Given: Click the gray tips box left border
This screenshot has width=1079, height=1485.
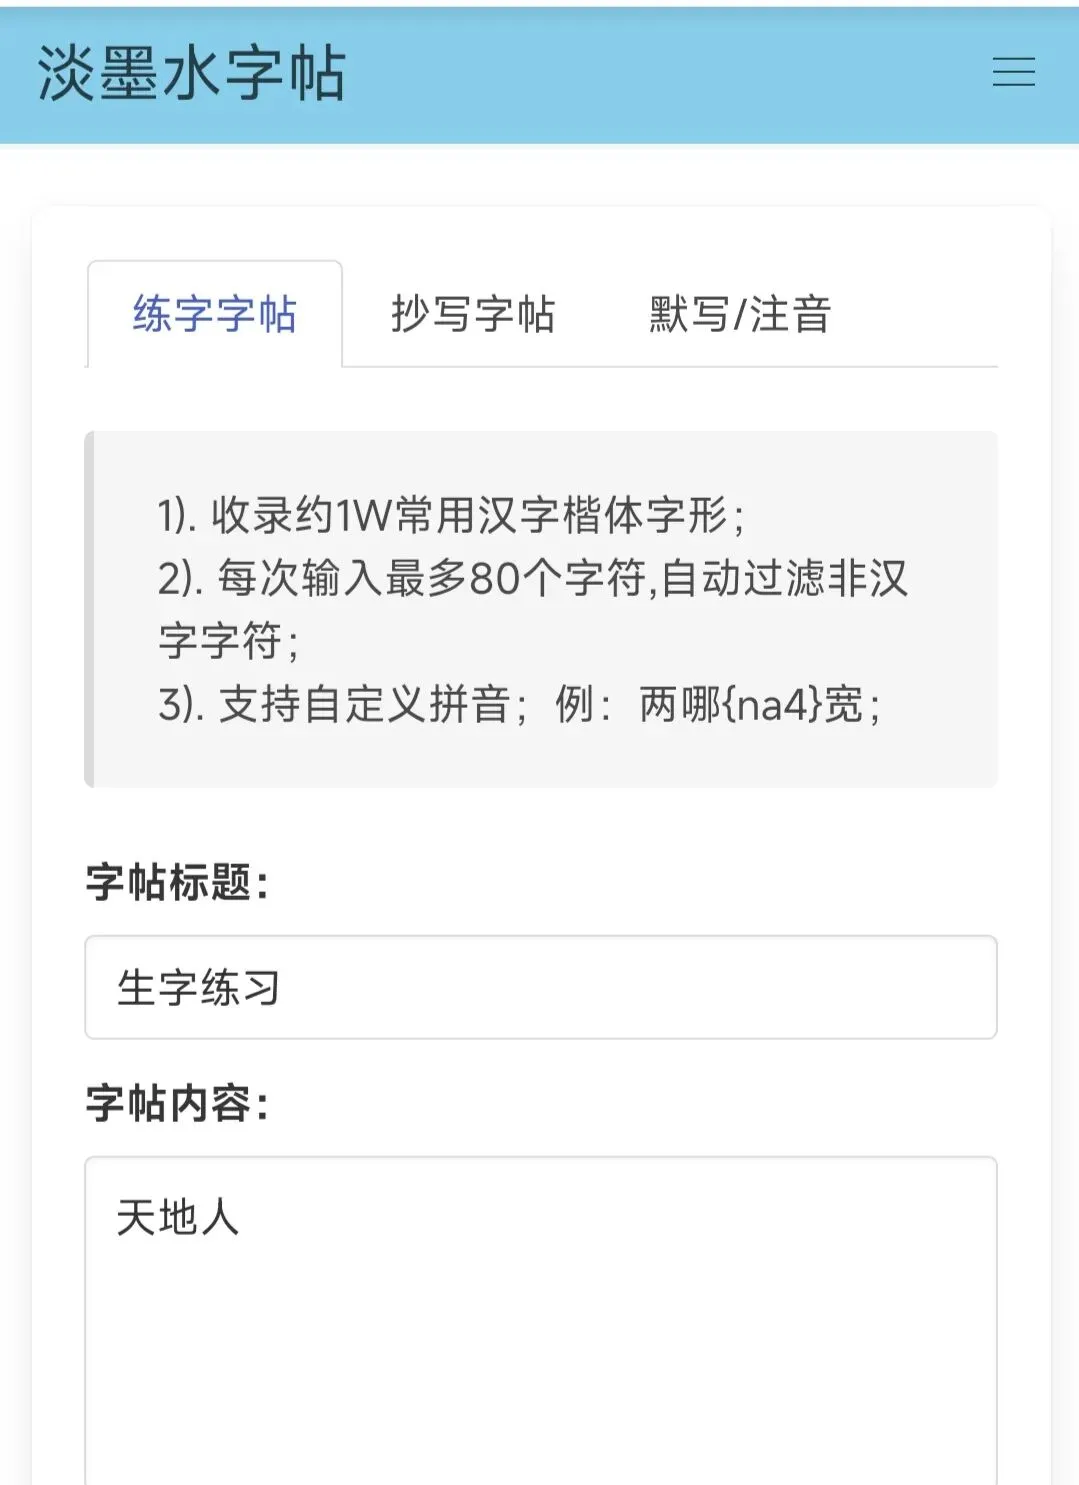Looking at the screenshot, I should [x=89, y=609].
